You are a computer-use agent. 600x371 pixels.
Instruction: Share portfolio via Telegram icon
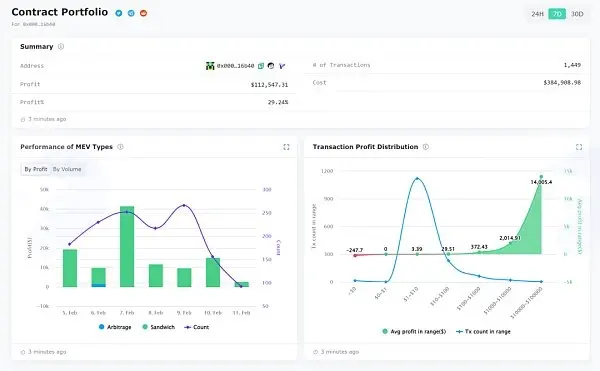131,13
